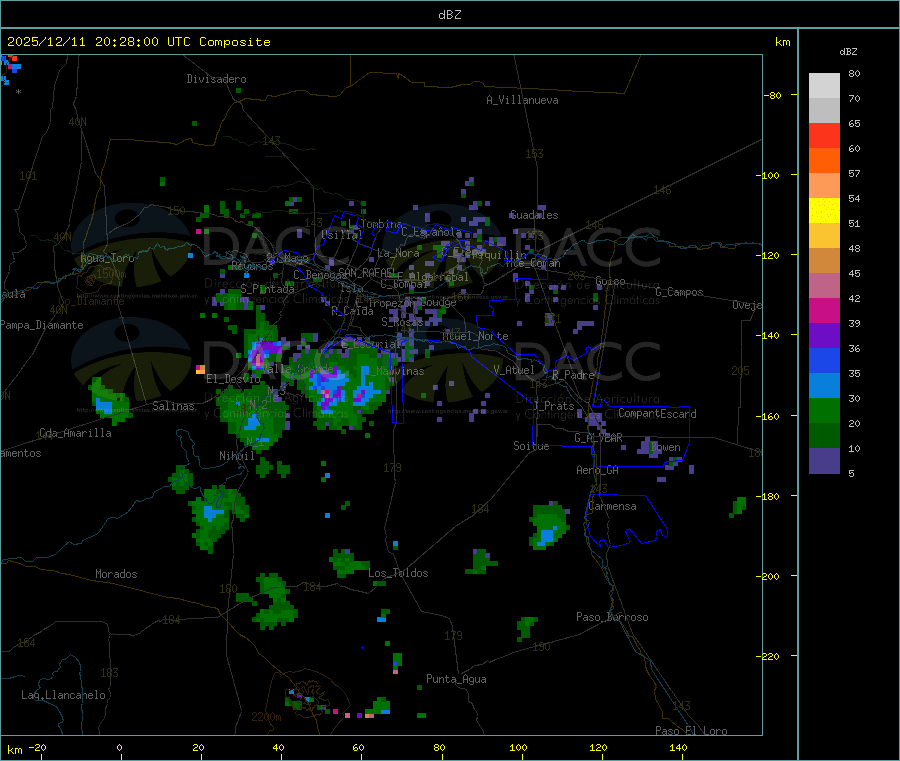
Task: Click the A_Villanueva location label
Action: [522, 100]
